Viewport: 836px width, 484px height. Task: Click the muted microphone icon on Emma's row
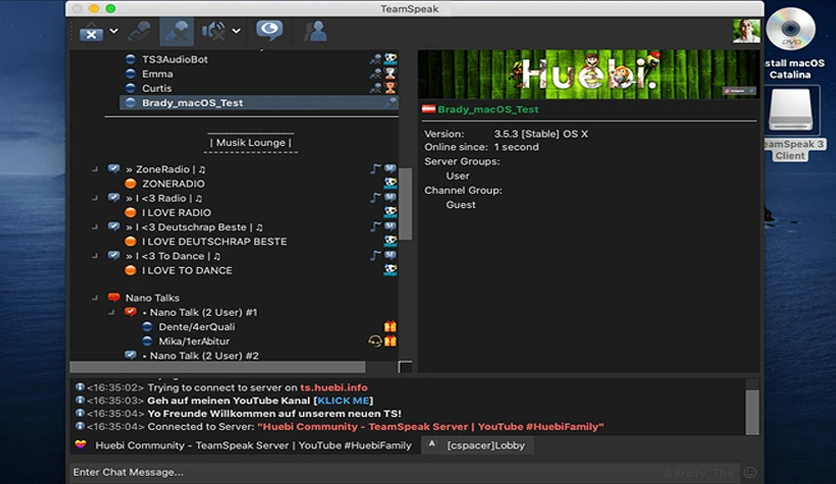[x=376, y=74]
